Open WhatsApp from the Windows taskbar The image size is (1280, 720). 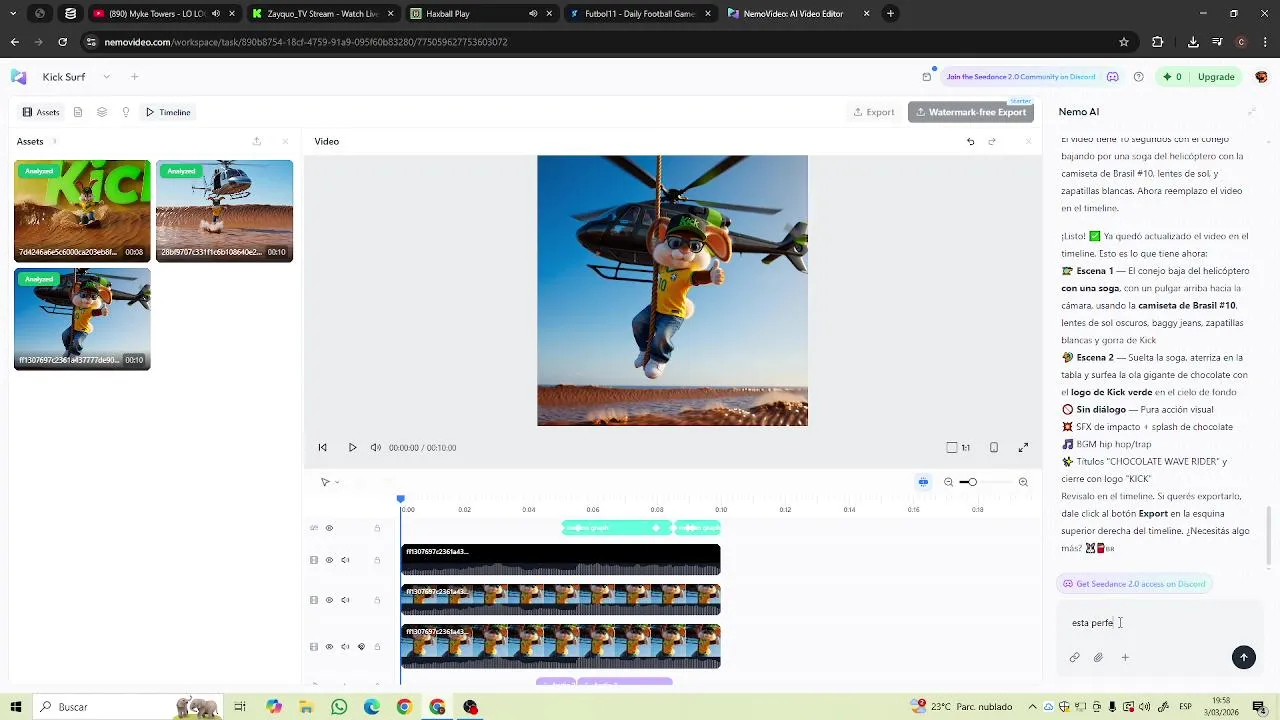(x=339, y=707)
